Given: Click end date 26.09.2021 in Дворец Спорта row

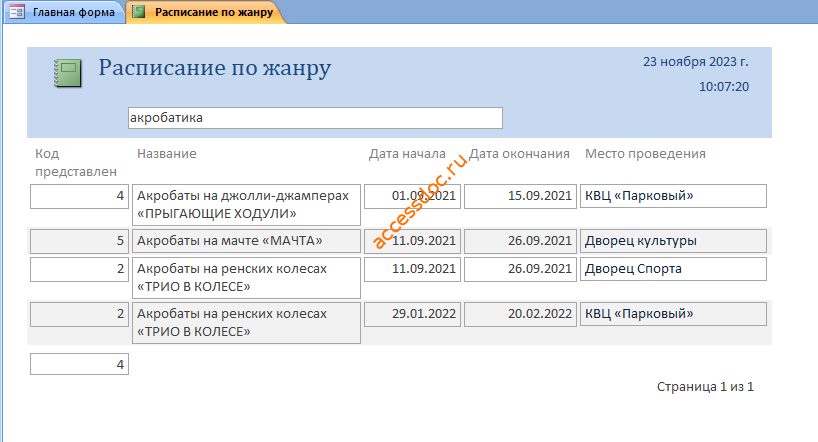Looking at the screenshot, I should [x=520, y=269].
